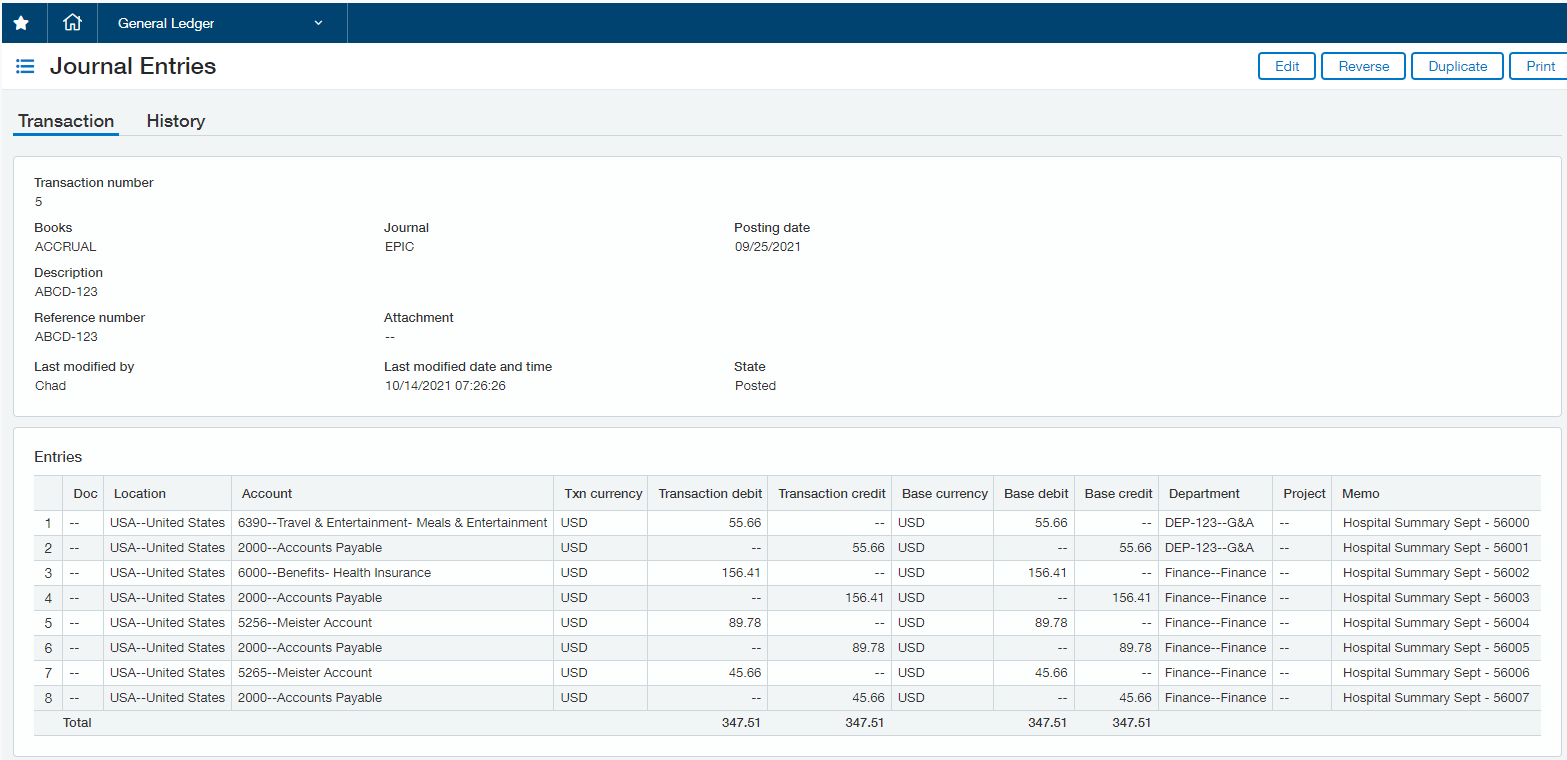This screenshot has width=1567, height=760.
Task: Go to the Home icon
Action: point(72,23)
